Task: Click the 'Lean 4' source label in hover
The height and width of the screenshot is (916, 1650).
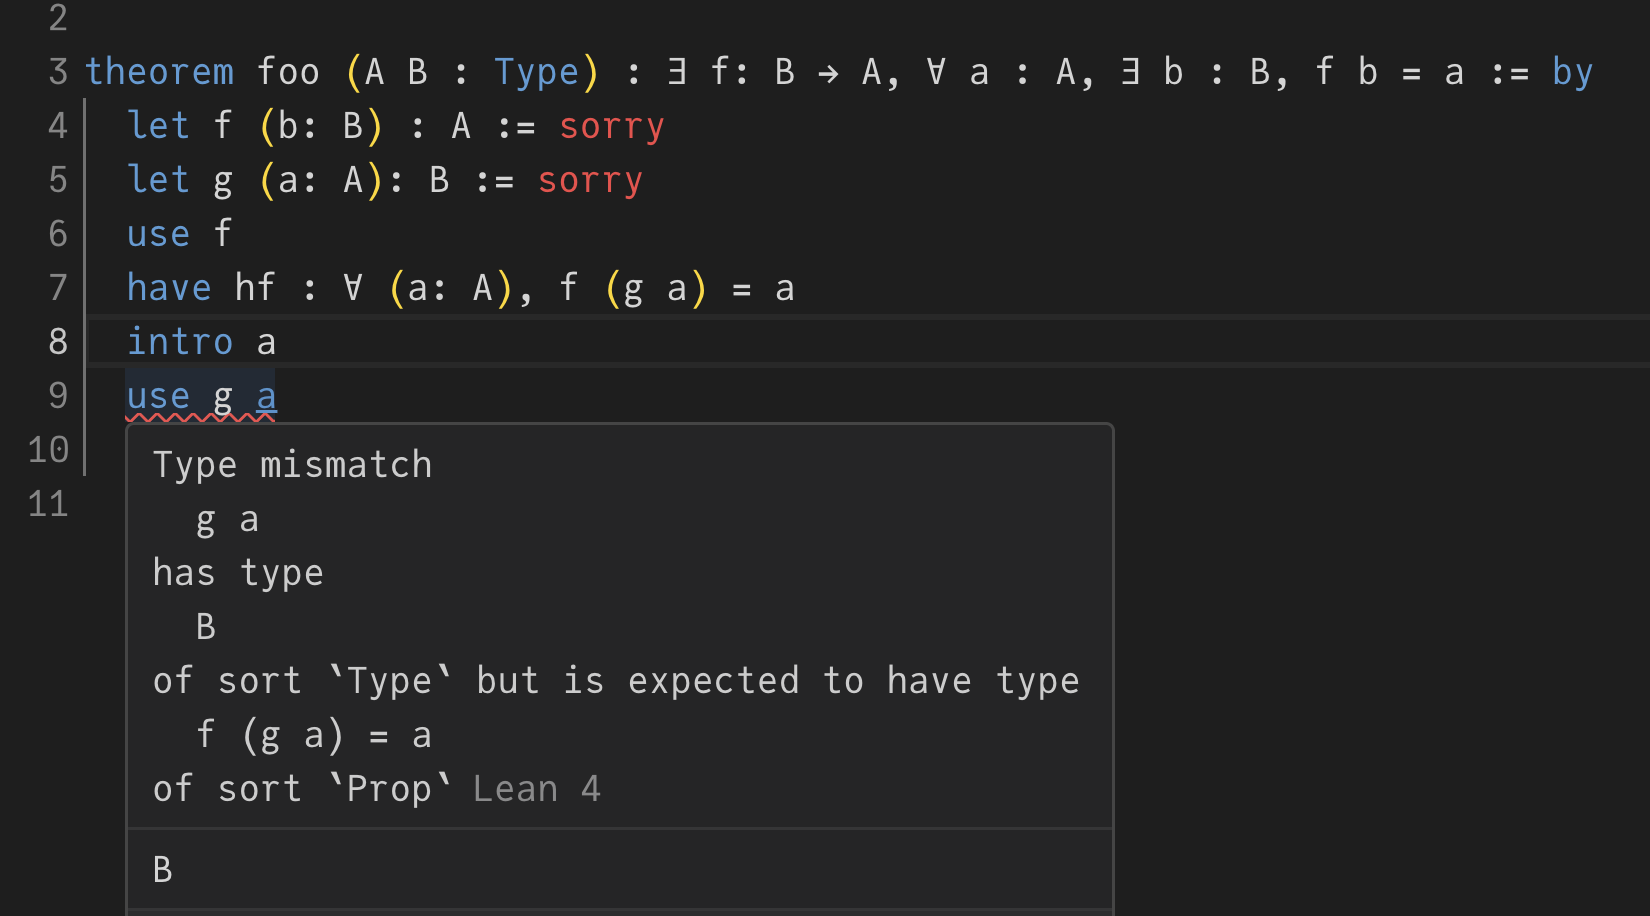Action: 537,789
